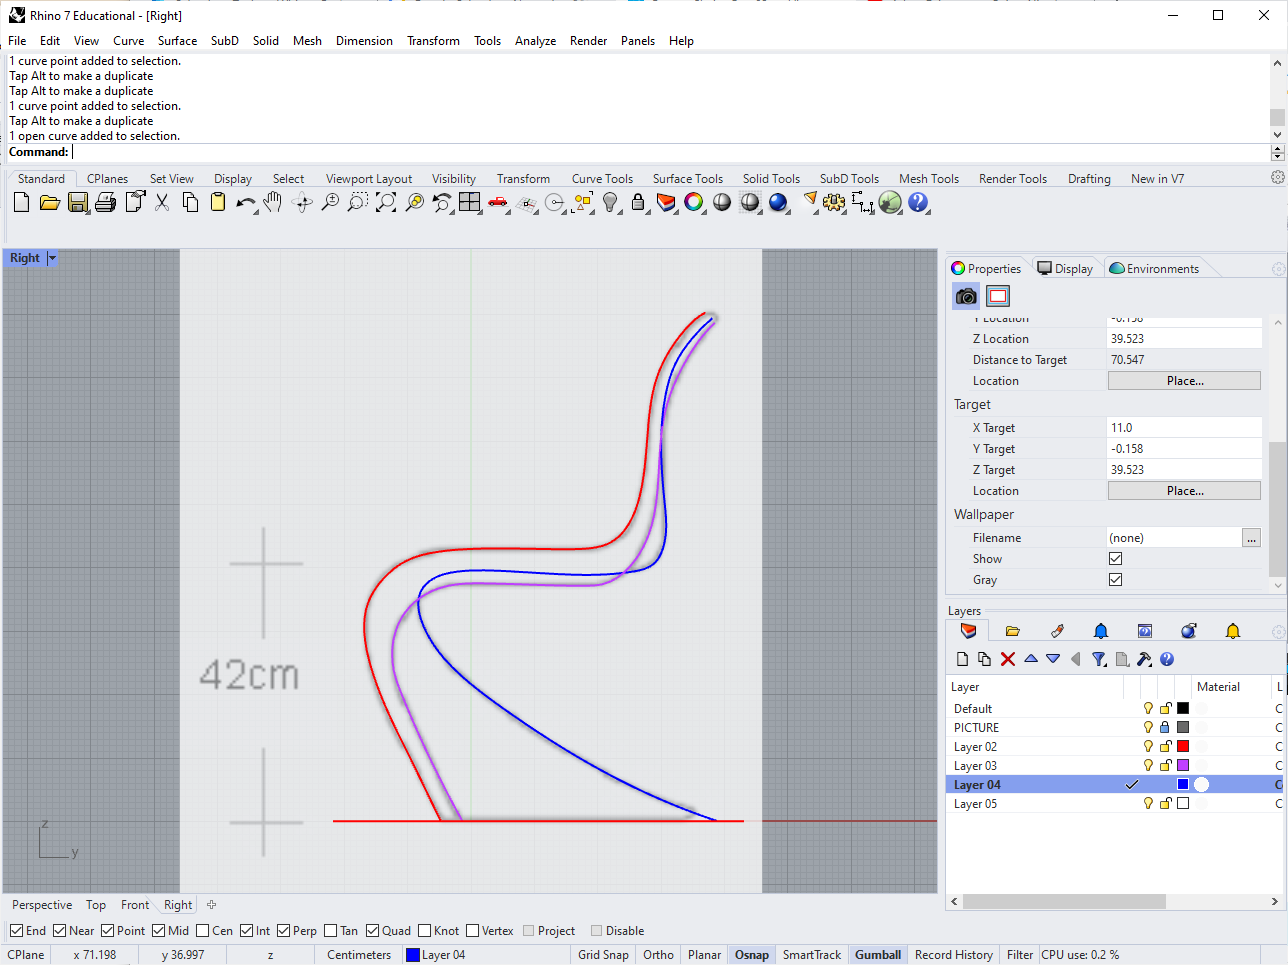Image resolution: width=1288 pixels, height=965 pixels.
Task: Change Layer 03 purple color swatch
Action: pos(1183,766)
